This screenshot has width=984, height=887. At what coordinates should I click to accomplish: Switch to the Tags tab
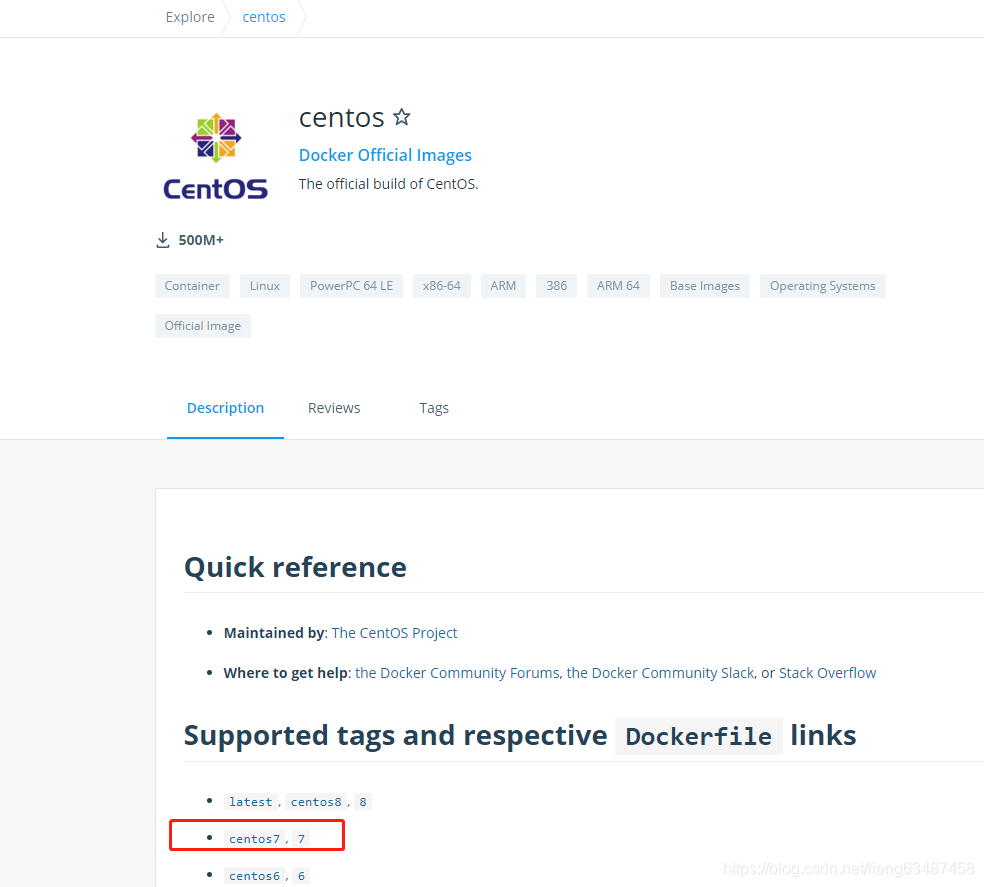pyautogui.click(x=434, y=408)
